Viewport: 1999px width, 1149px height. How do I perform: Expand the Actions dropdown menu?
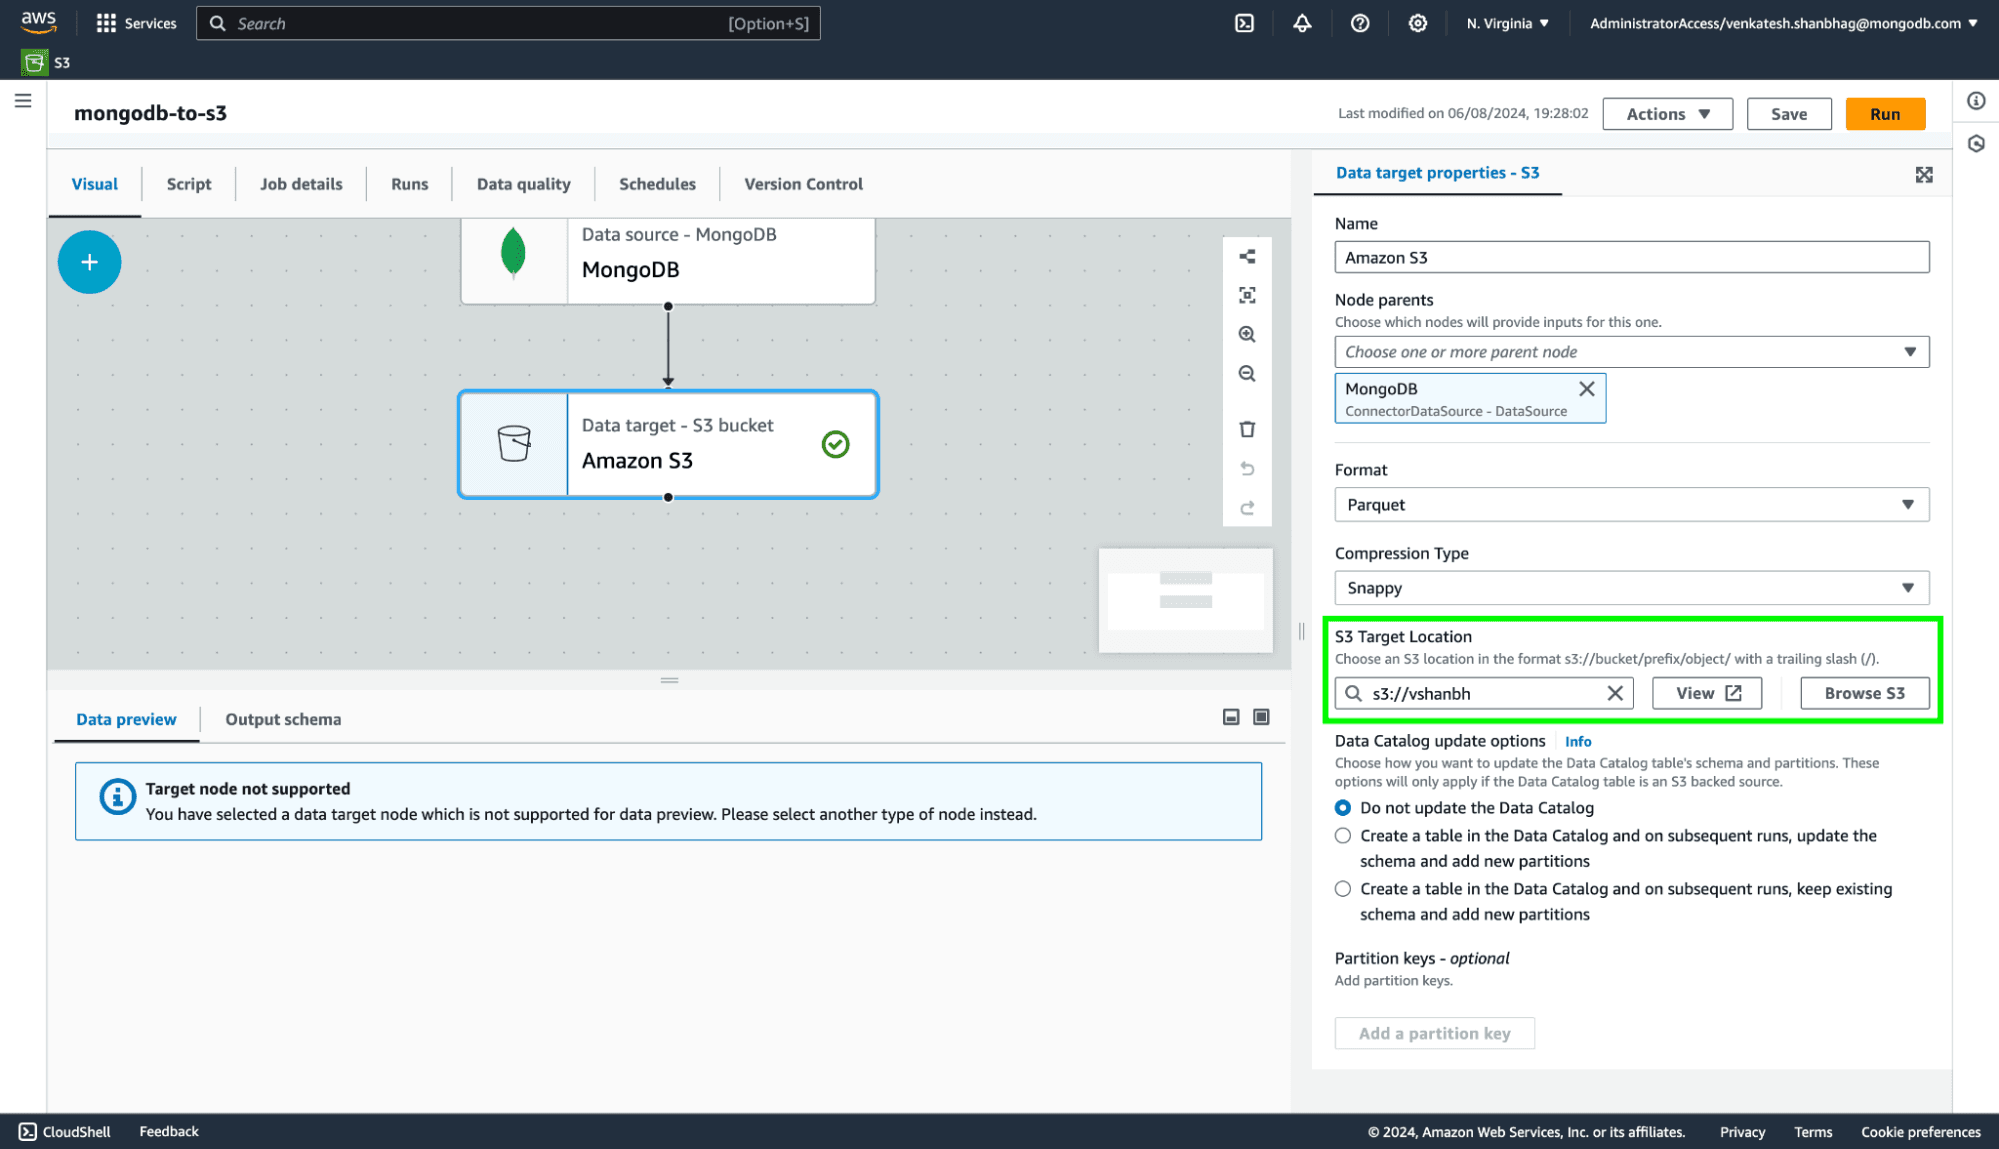point(1667,114)
